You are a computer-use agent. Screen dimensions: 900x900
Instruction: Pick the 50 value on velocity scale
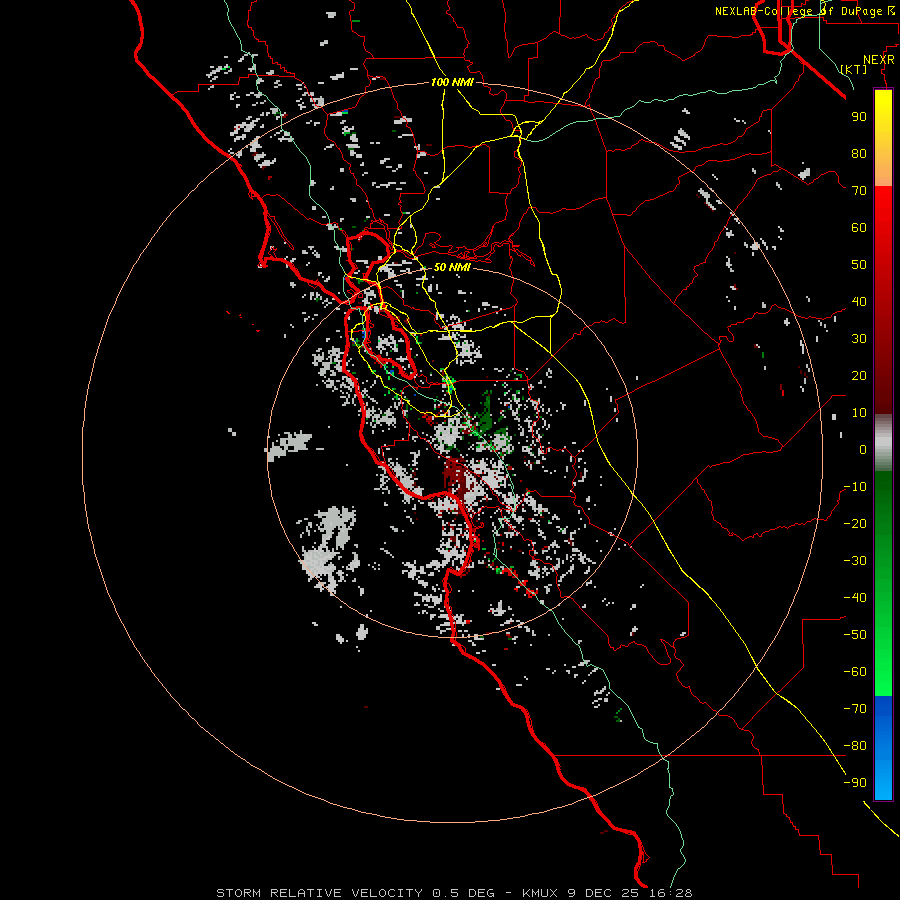click(x=859, y=265)
